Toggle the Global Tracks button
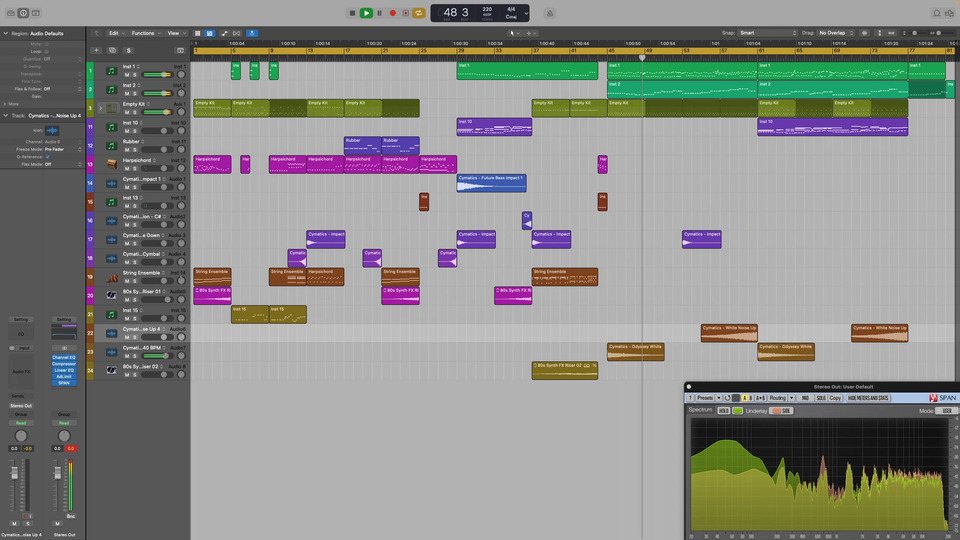This screenshot has width=960, height=540. [x=180, y=50]
